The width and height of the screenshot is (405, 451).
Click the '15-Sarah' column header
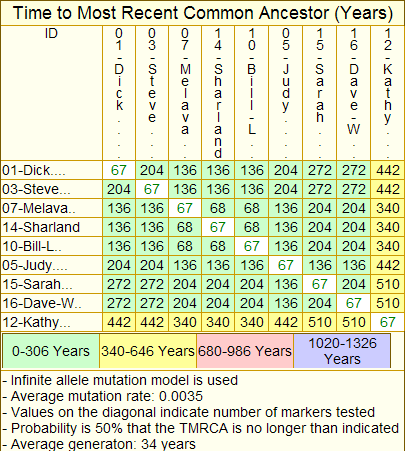[x=320, y=93]
